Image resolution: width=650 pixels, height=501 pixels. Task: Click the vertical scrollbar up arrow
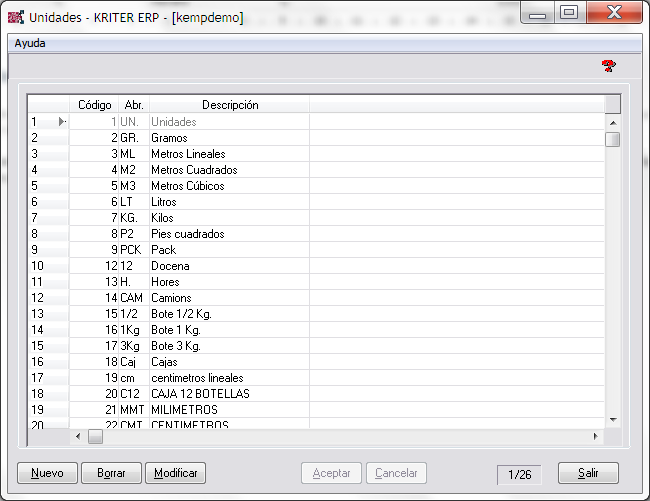coord(612,122)
